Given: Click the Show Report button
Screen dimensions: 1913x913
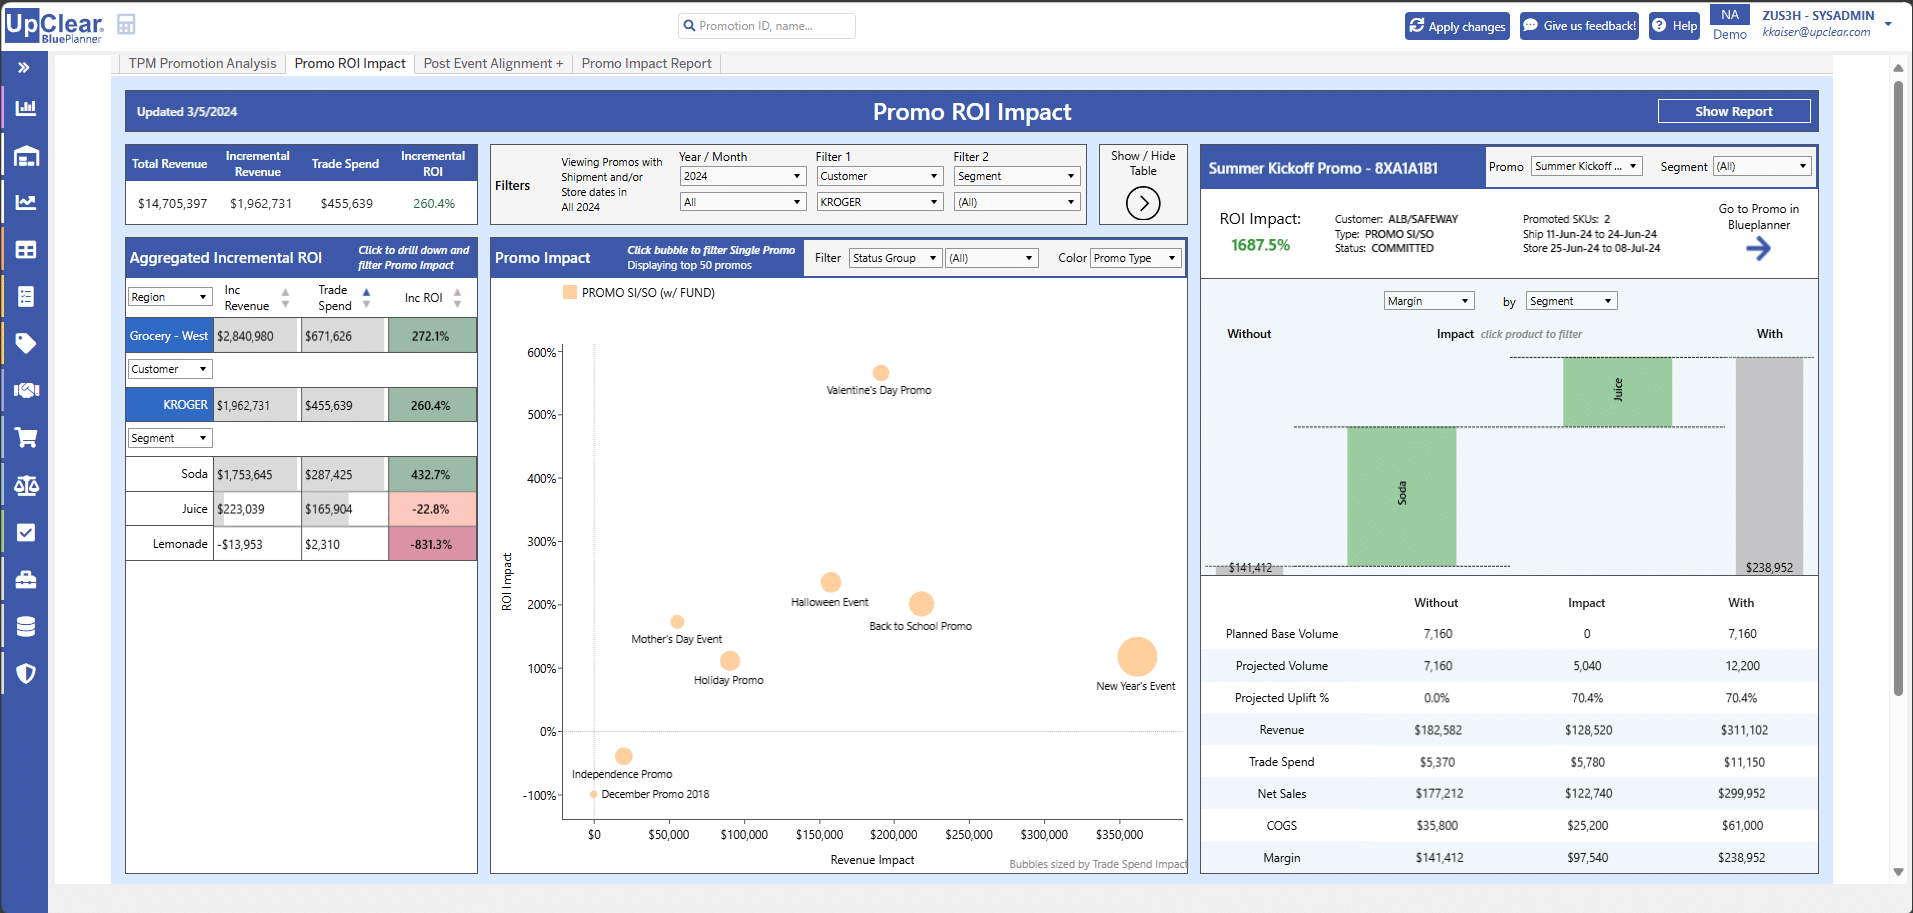Looking at the screenshot, I should (x=1733, y=111).
